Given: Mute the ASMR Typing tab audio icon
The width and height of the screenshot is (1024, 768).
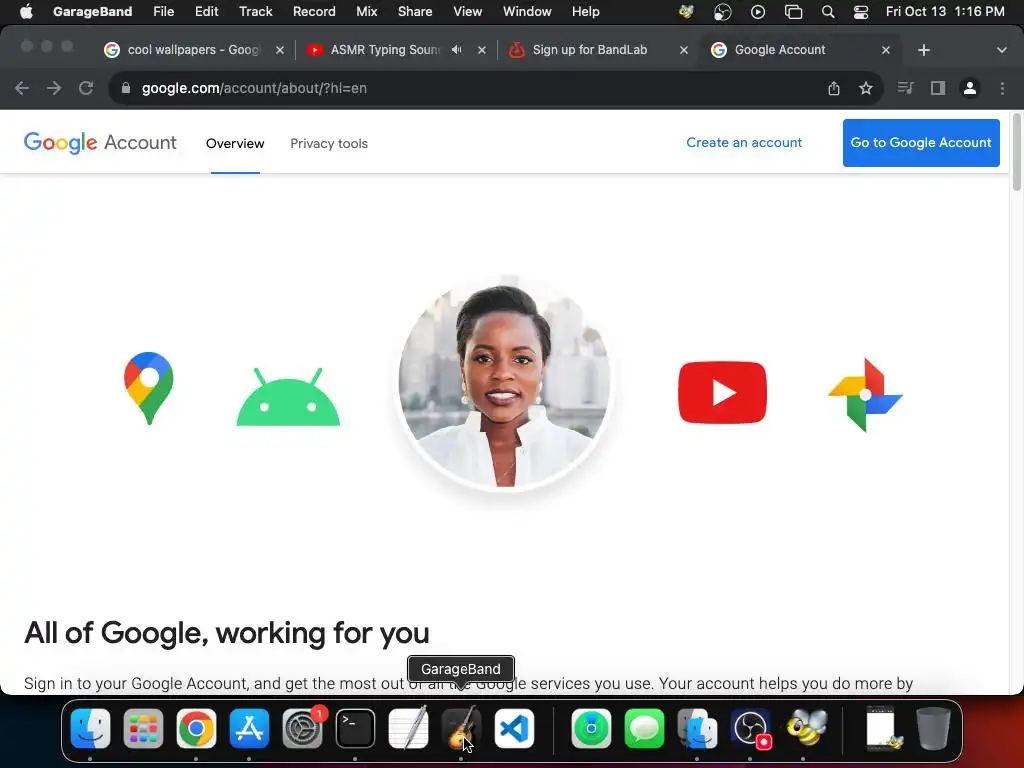Looking at the screenshot, I should coord(456,50).
